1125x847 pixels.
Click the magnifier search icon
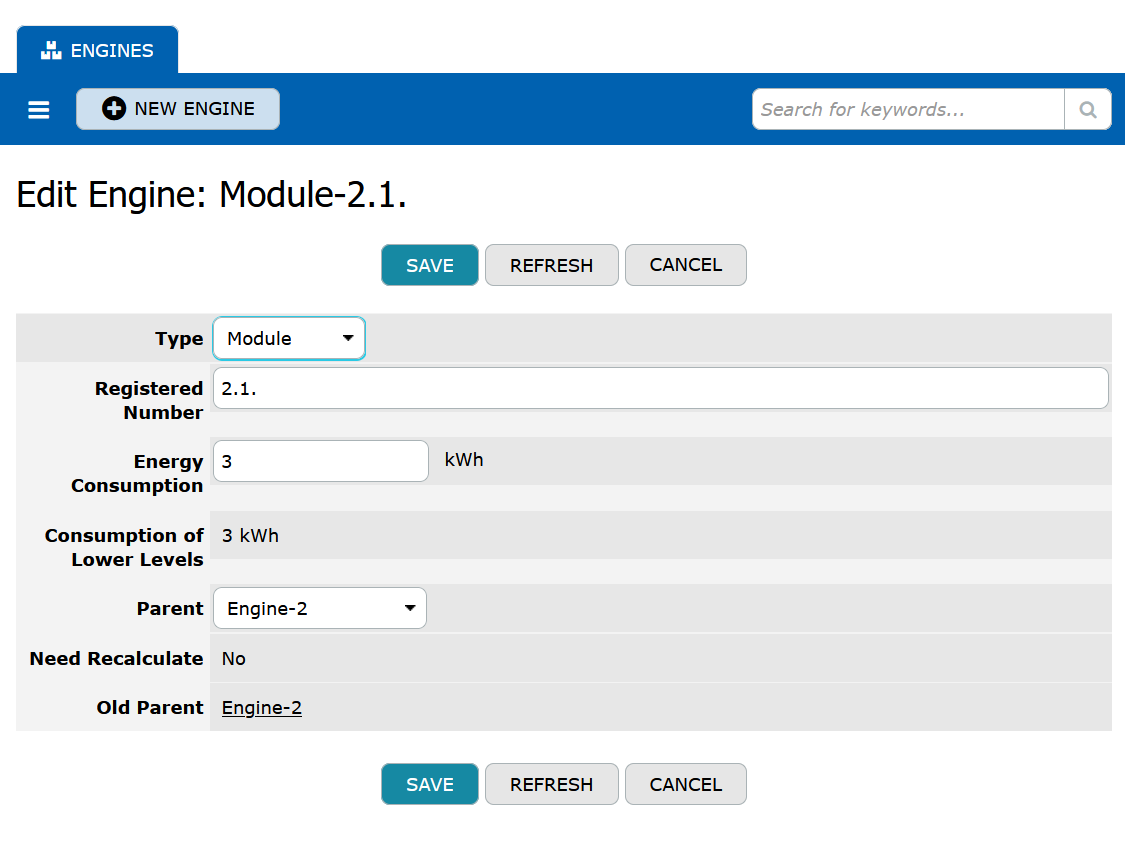1088,110
